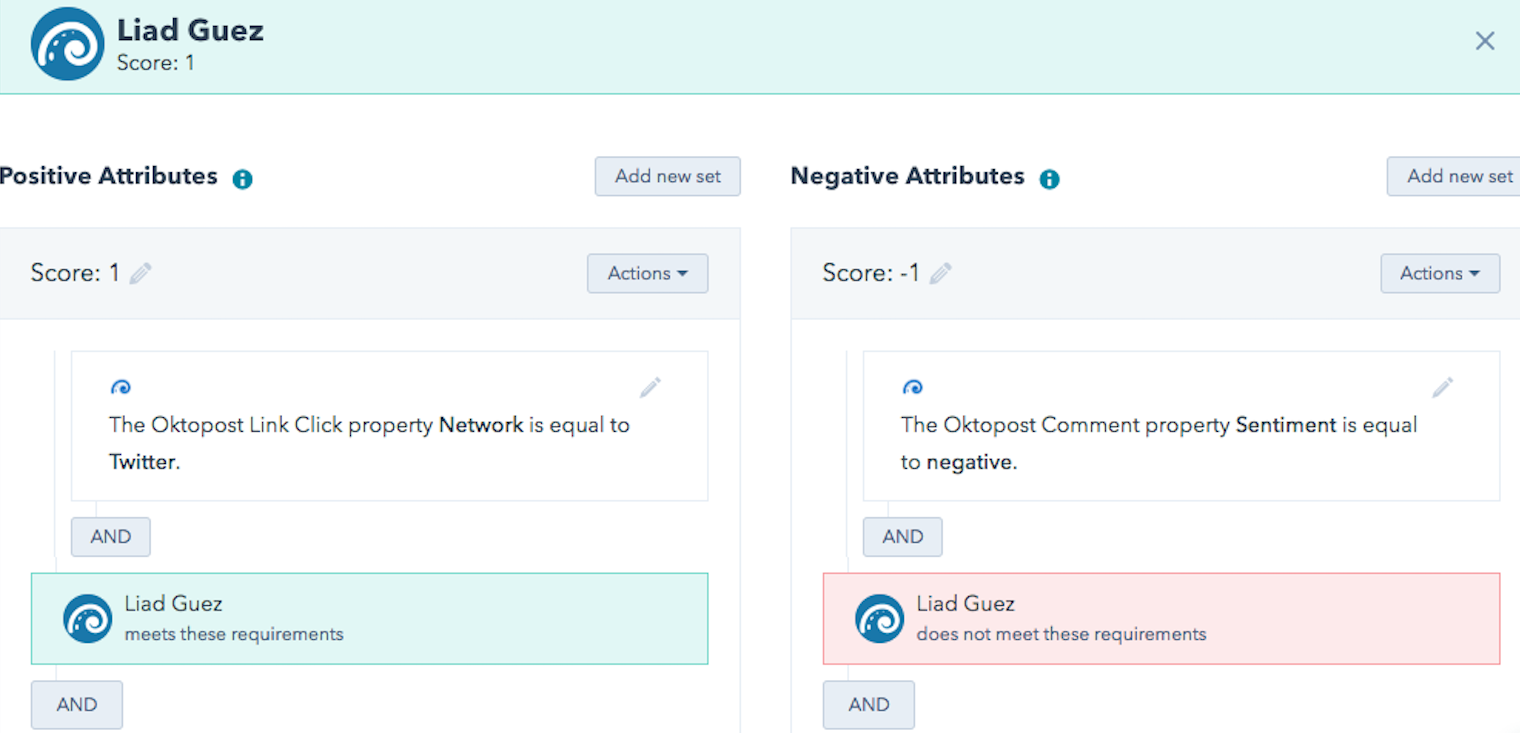This screenshot has width=1520, height=733.
Task: Close the Liad Guez score panel
Action: pos(1485,40)
